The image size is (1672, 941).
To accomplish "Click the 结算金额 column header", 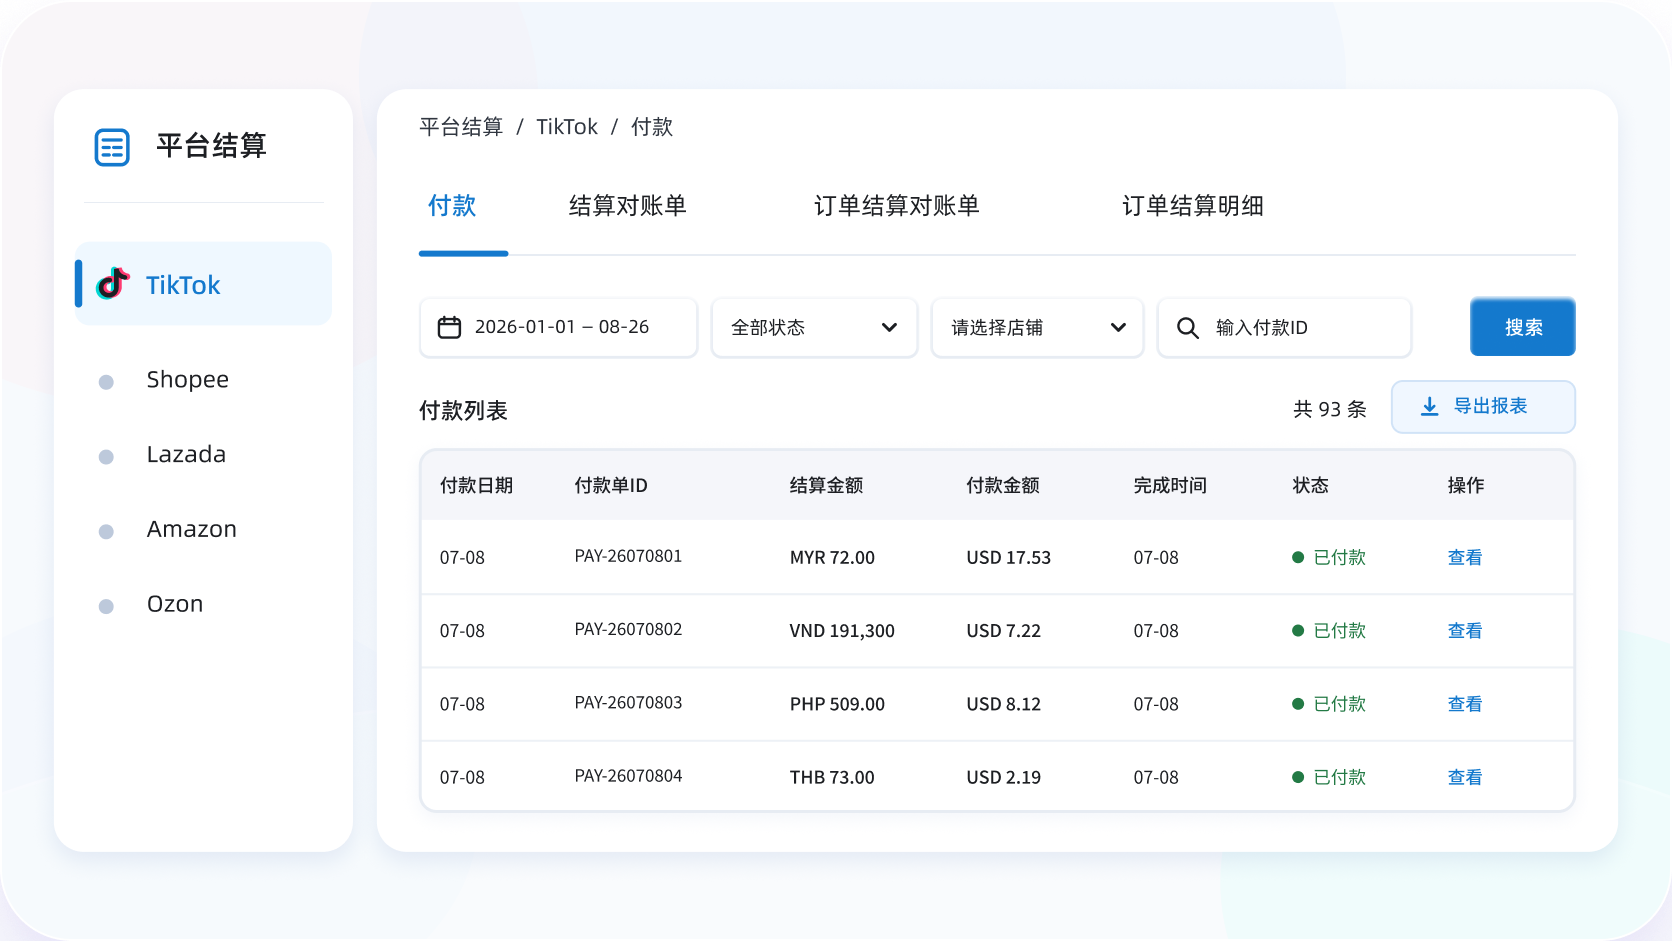I will point(826,486).
